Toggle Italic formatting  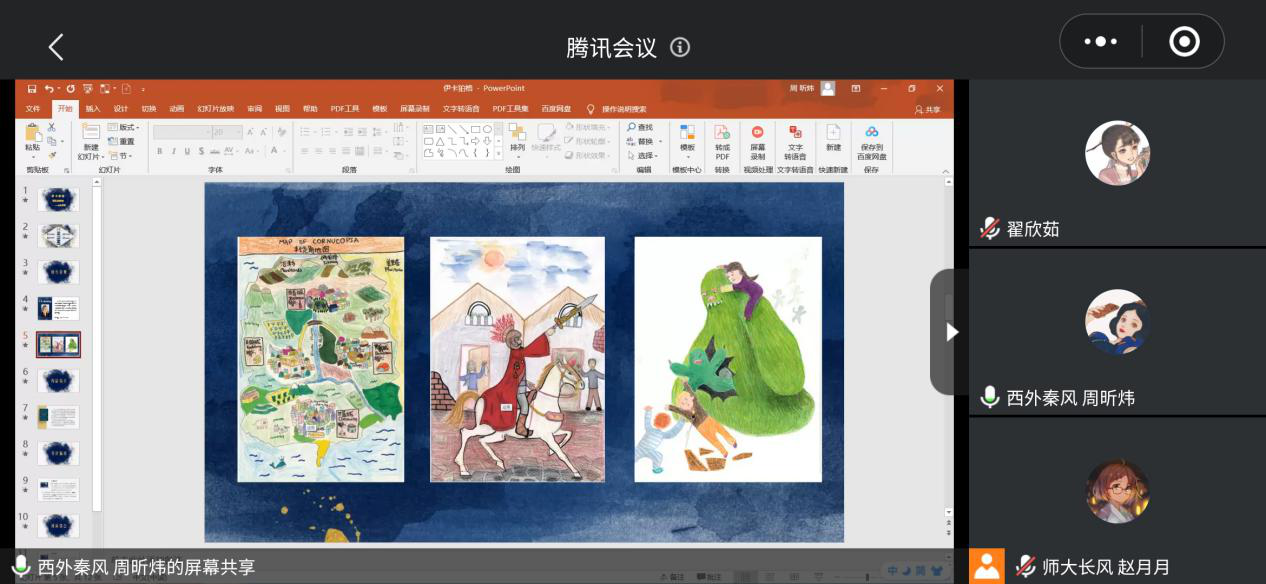(x=173, y=152)
